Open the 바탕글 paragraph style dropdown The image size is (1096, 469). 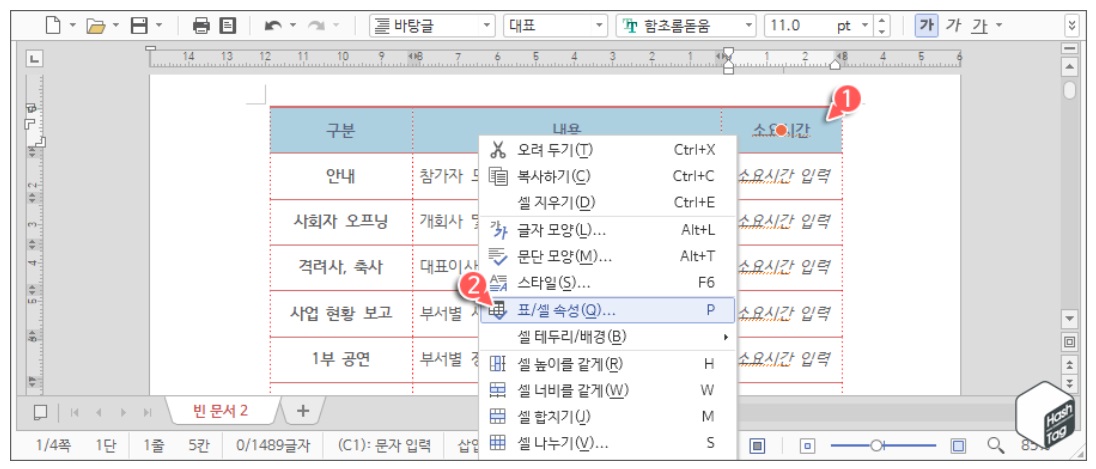[x=488, y=26]
